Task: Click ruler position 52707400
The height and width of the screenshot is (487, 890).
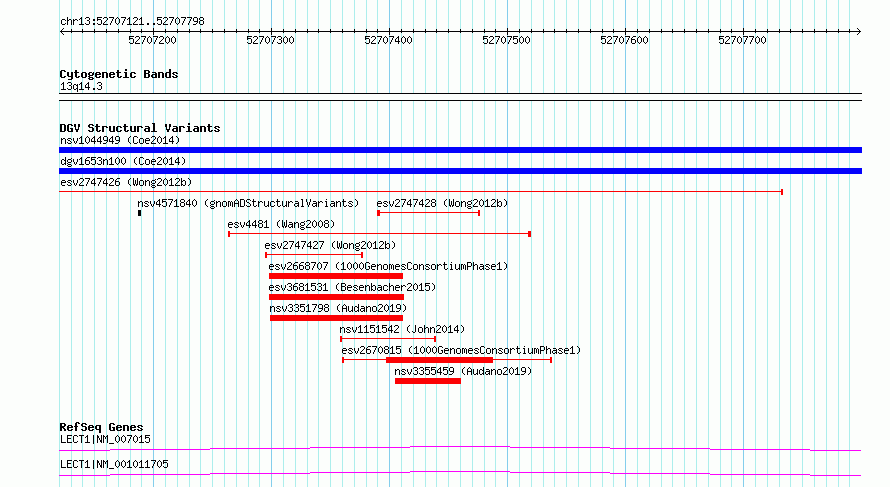Action: (x=388, y=40)
